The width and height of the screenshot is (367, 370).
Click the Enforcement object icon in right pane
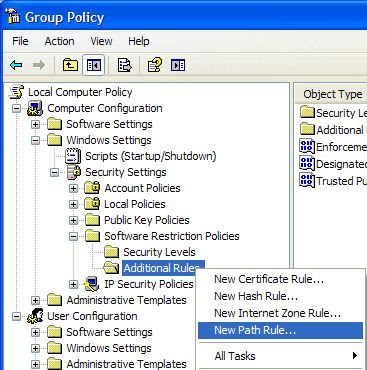point(307,146)
